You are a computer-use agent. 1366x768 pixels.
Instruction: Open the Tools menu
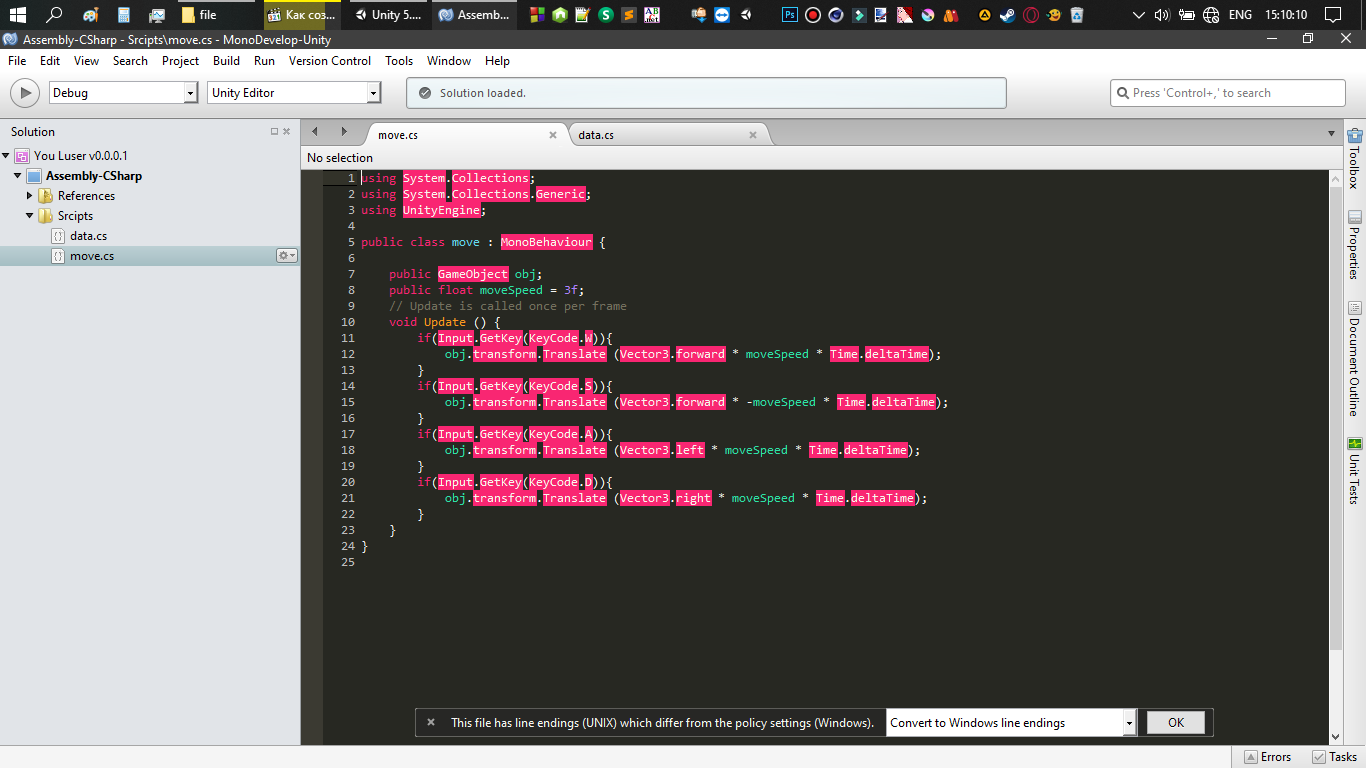point(399,61)
